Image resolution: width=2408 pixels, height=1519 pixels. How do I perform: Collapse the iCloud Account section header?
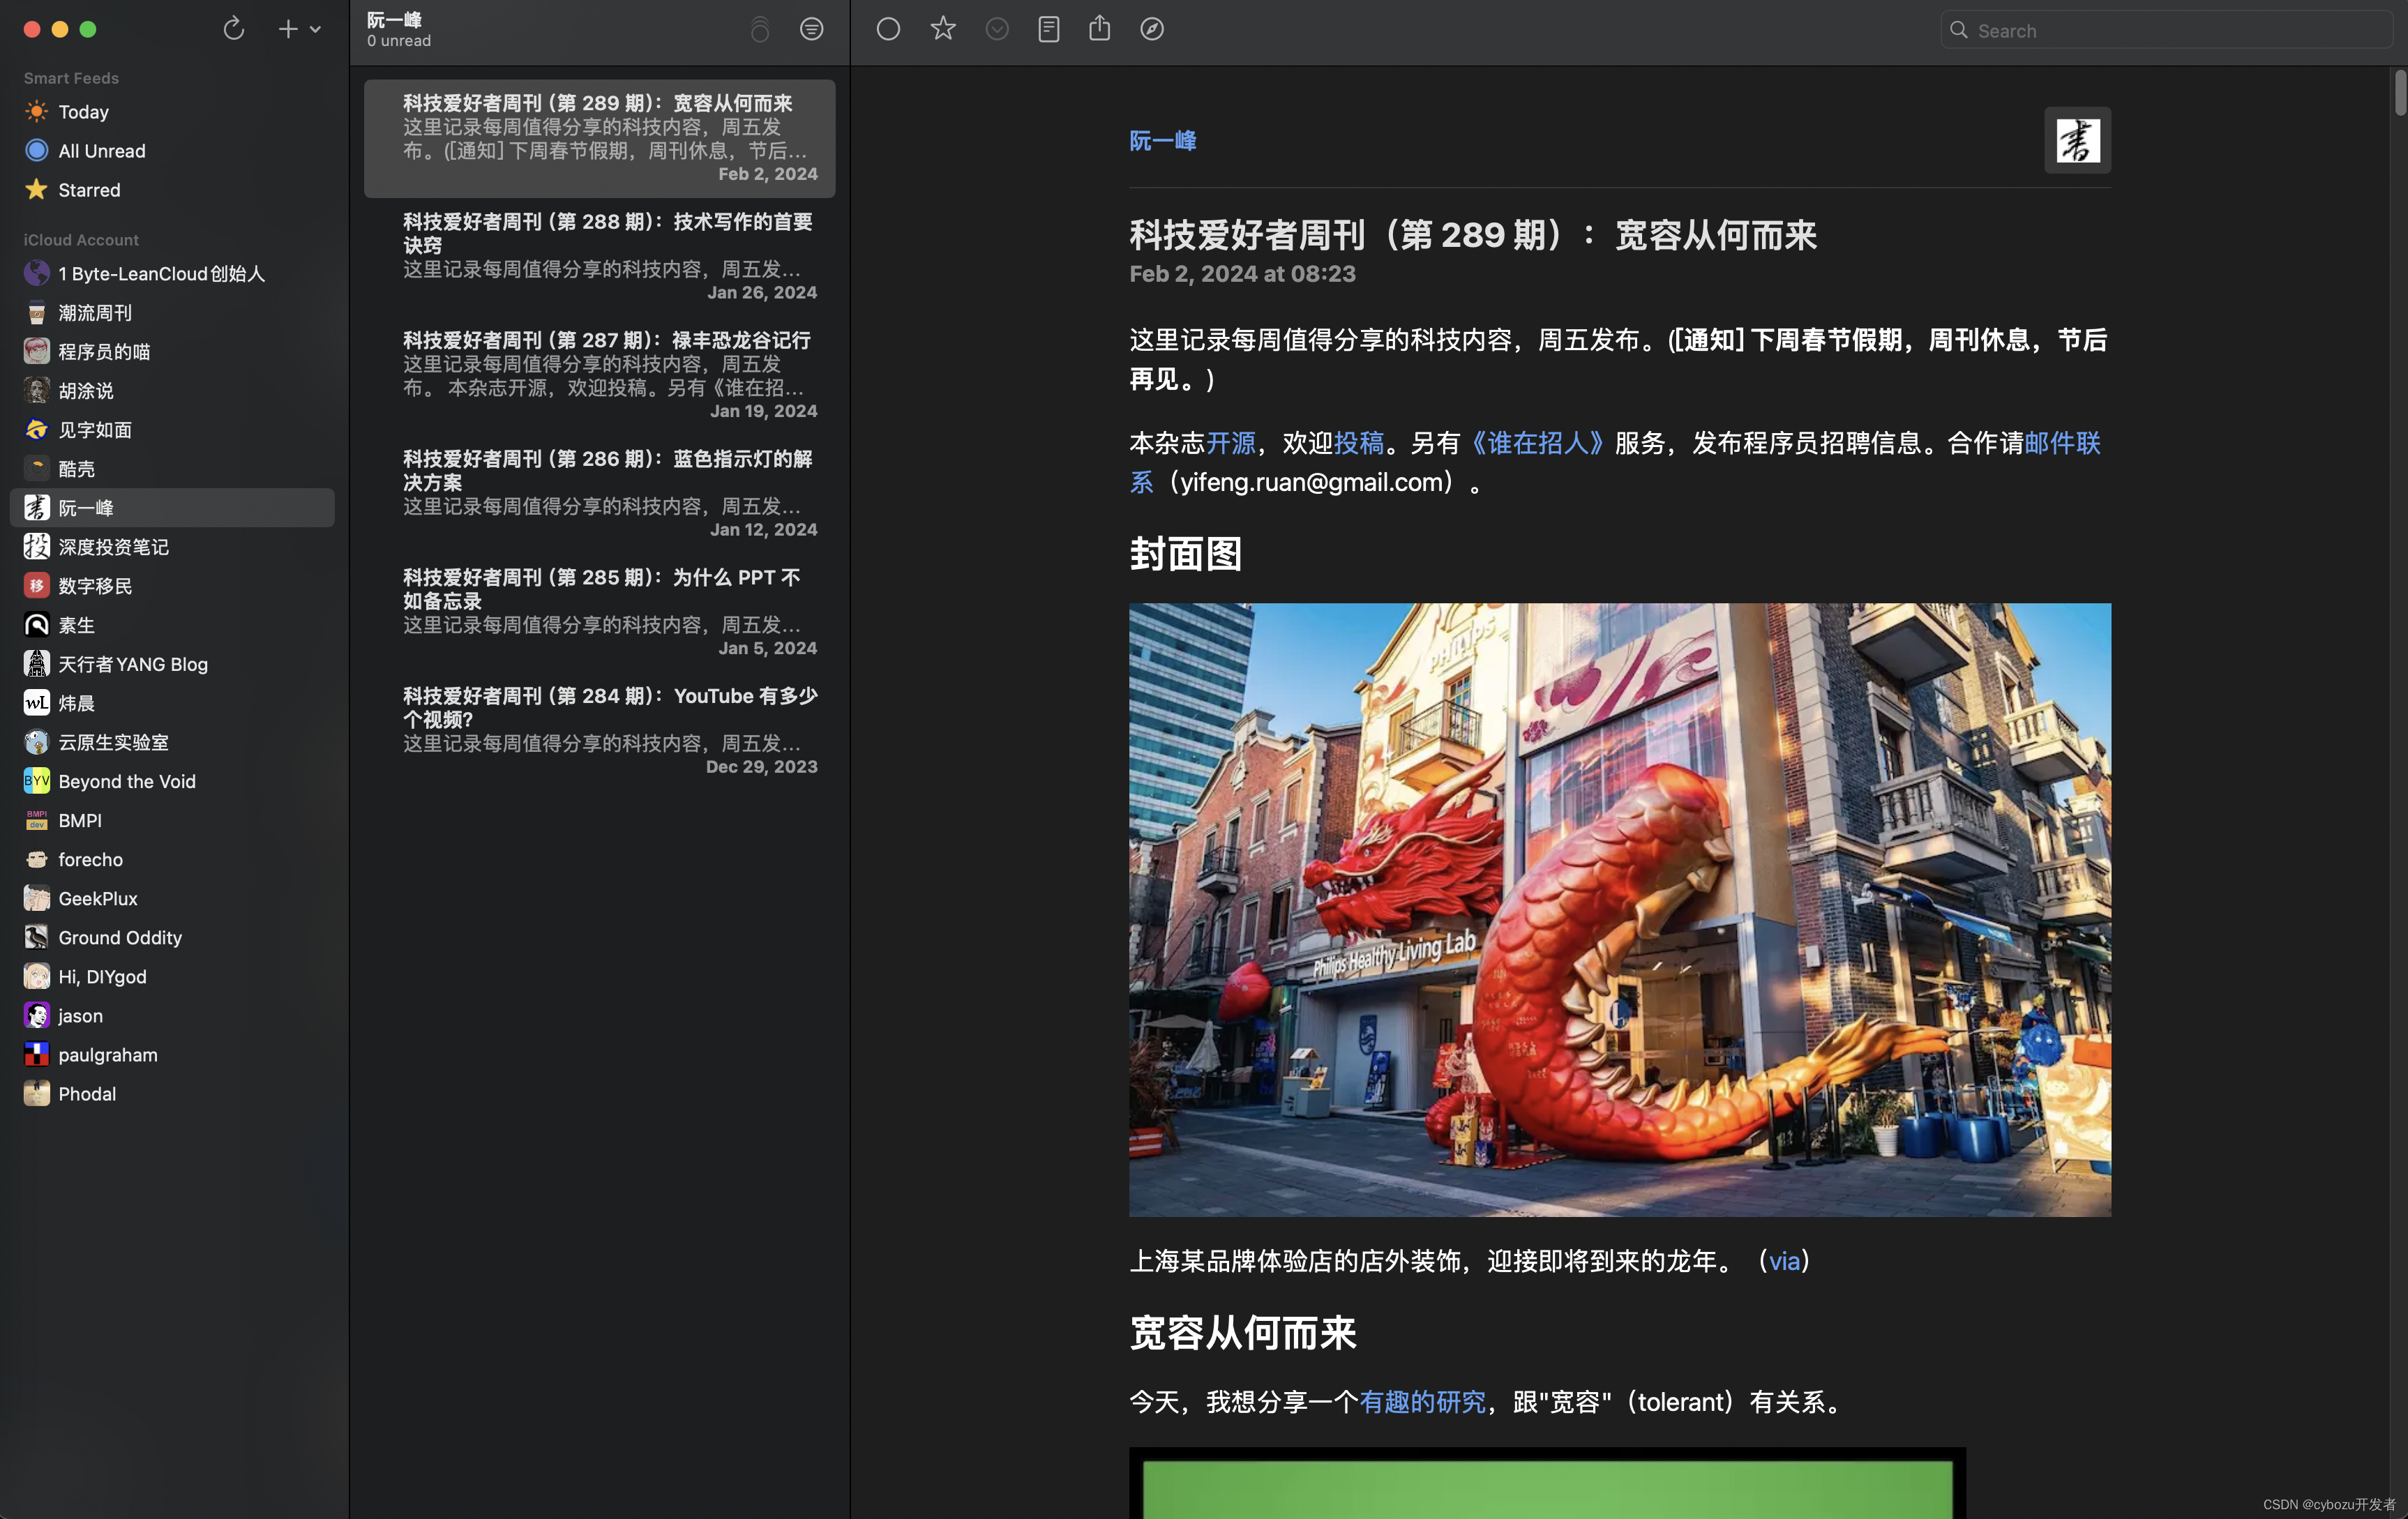[81, 240]
